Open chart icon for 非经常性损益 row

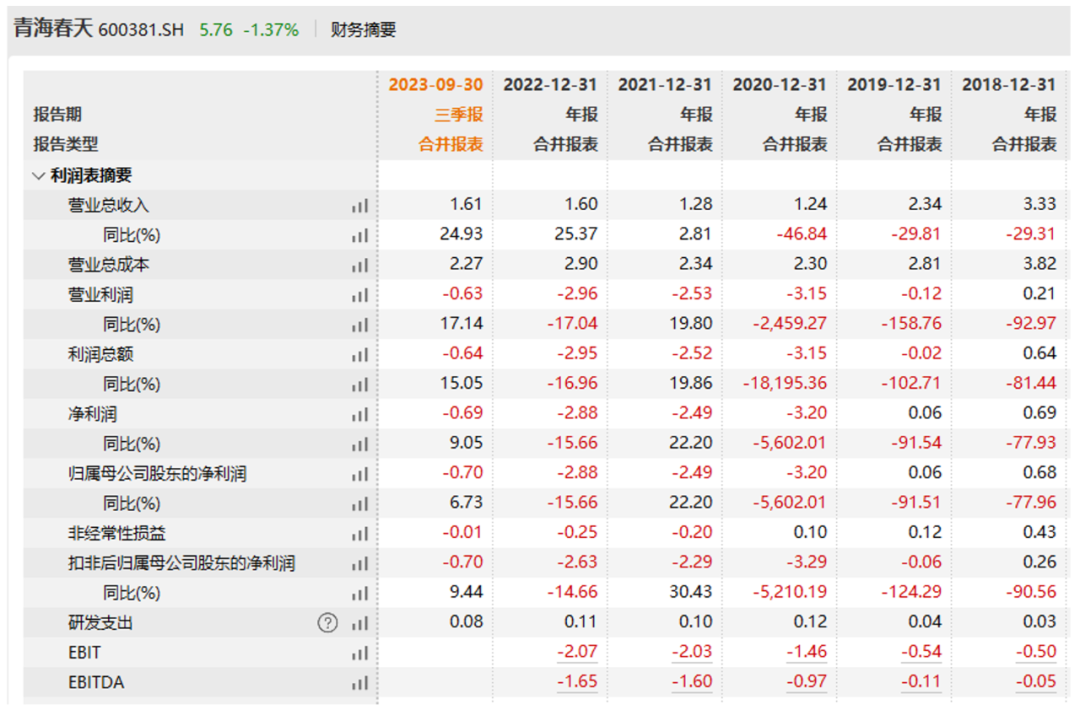coord(360,534)
